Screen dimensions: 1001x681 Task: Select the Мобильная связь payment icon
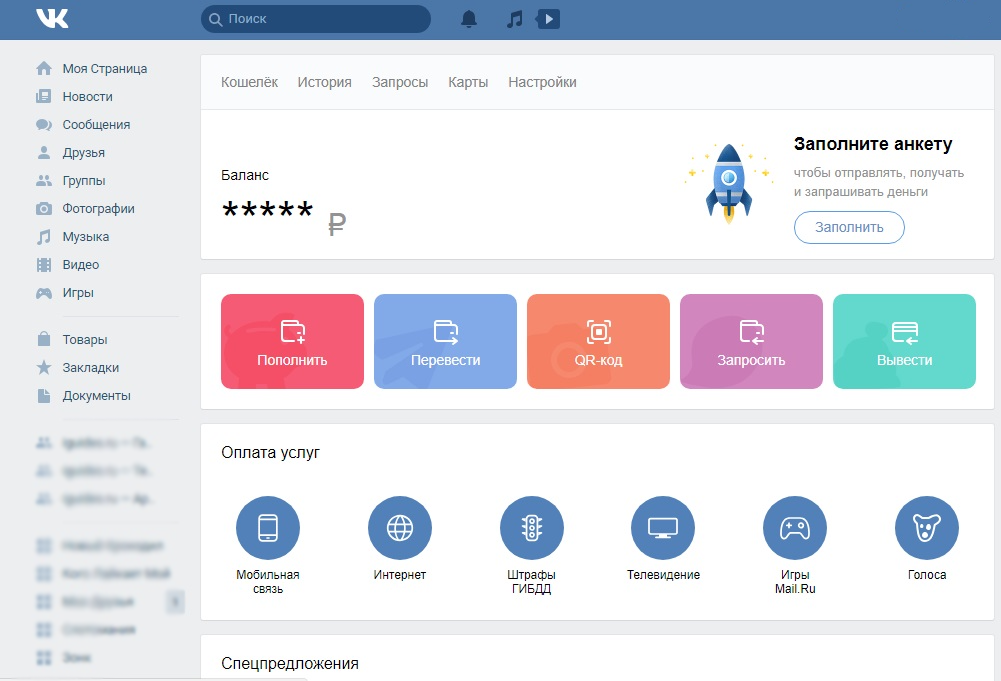click(267, 528)
